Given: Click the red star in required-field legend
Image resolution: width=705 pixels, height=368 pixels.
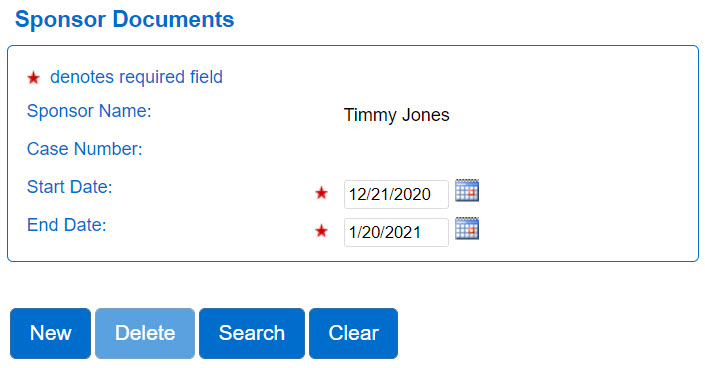Looking at the screenshot, I should pos(33,78).
